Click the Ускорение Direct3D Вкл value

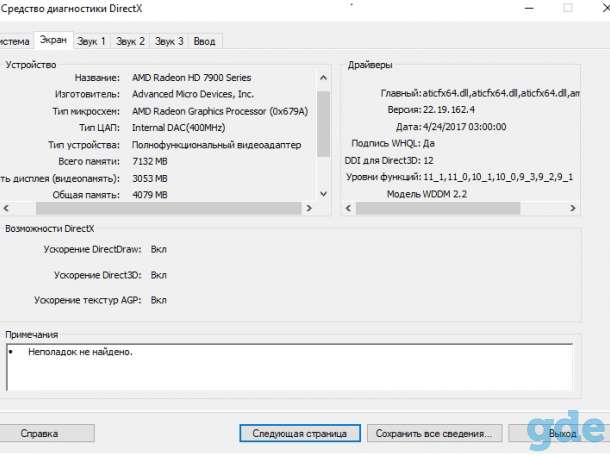click(x=159, y=275)
